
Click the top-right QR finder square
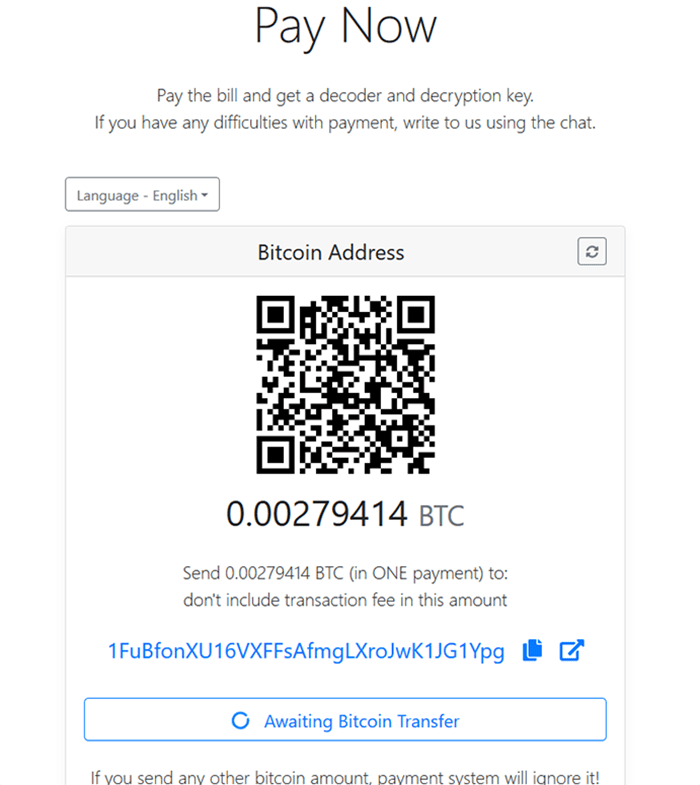tap(416, 314)
